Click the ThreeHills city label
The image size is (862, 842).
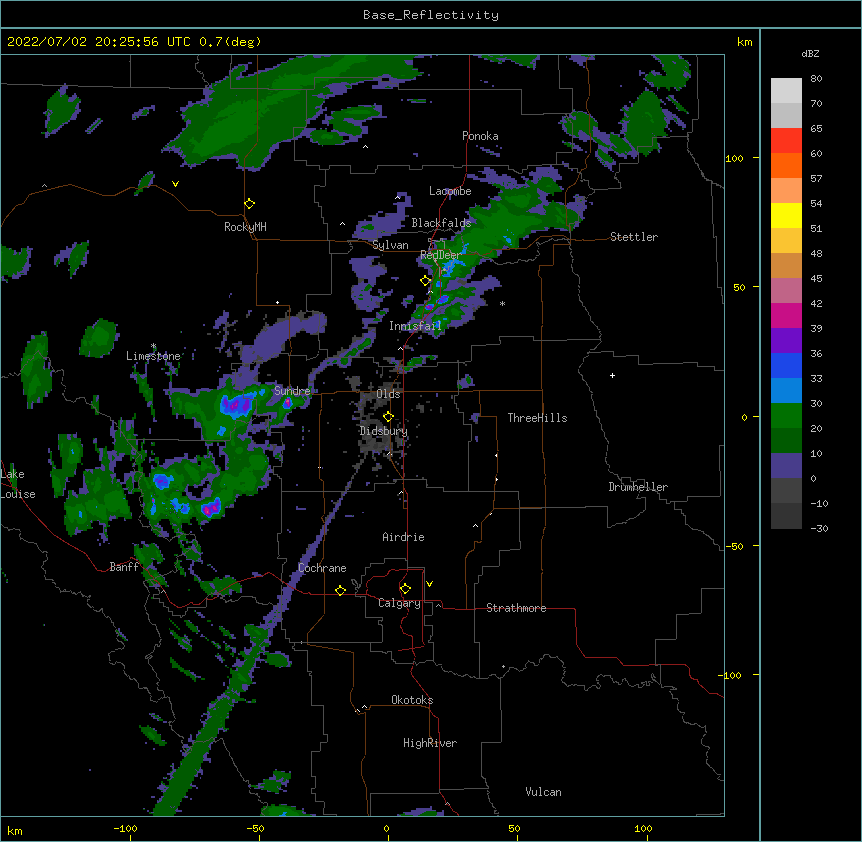(537, 418)
